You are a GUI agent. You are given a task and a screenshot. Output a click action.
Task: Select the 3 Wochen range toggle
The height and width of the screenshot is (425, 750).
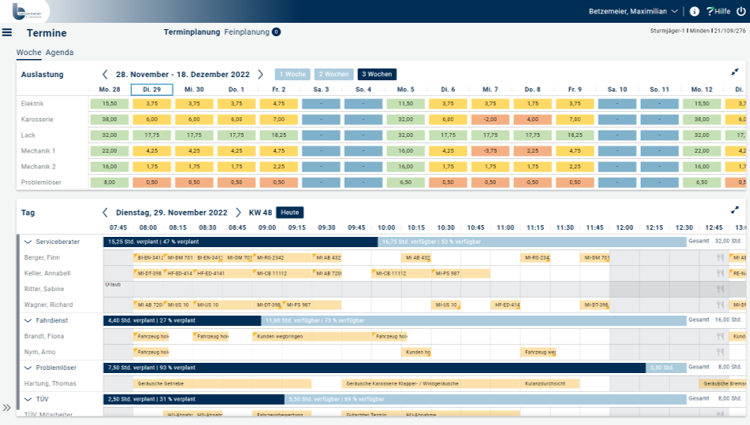377,74
